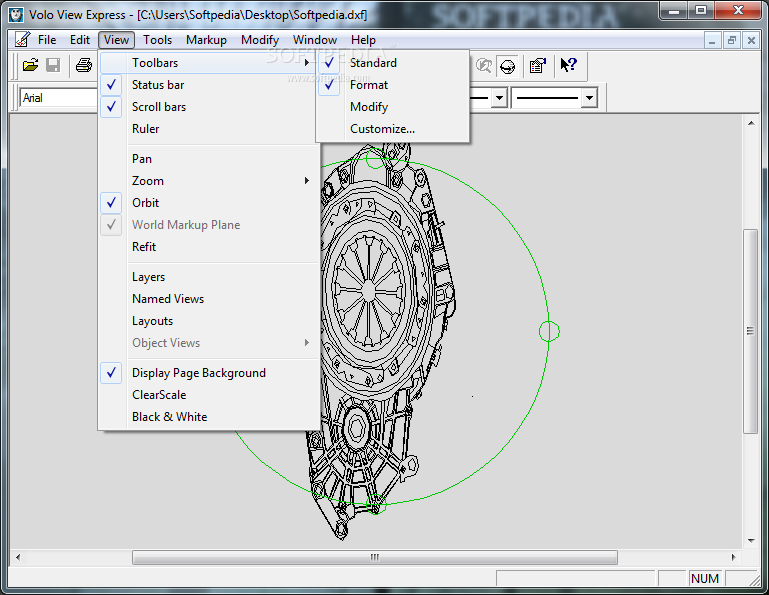
Task: Open the Markup menu
Action: tap(206, 40)
